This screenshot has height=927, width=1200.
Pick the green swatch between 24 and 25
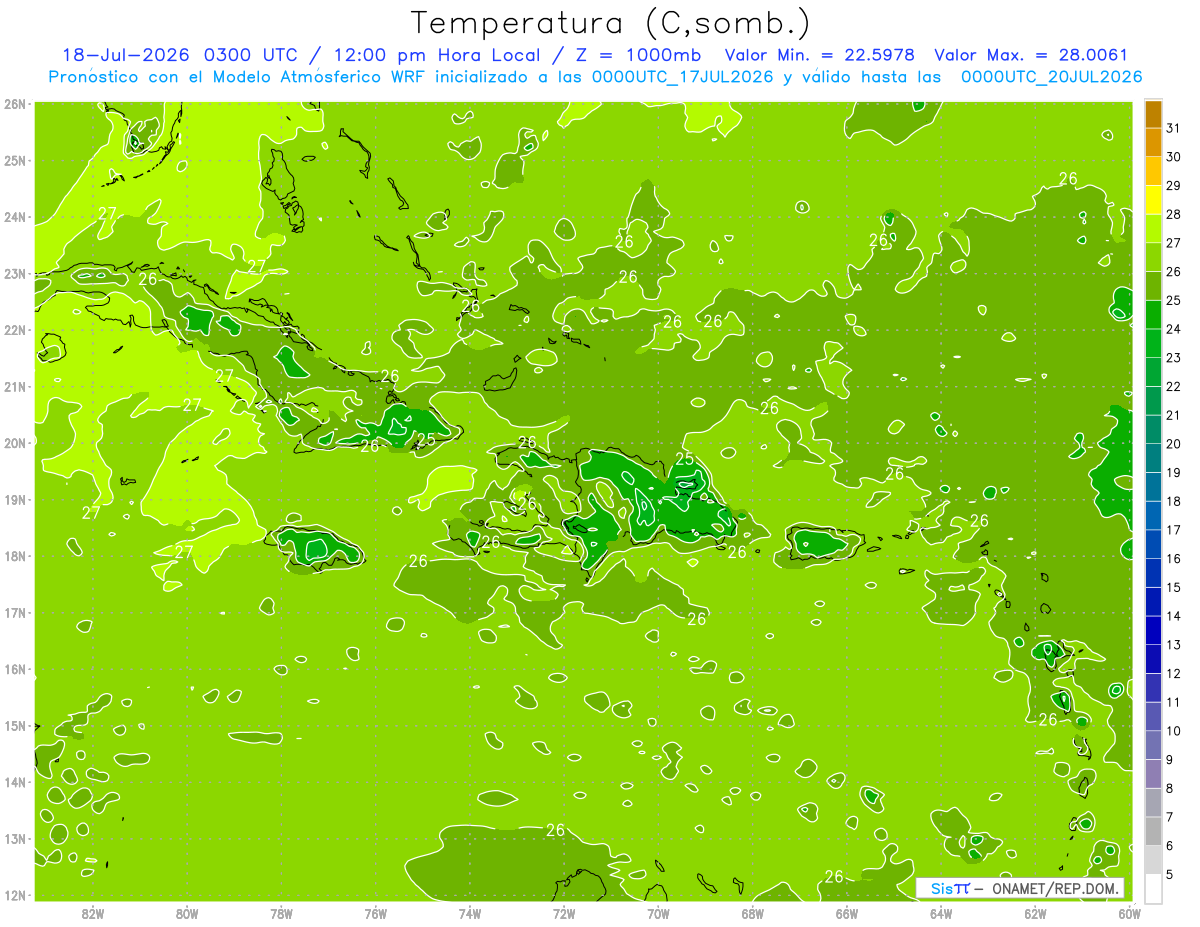pyautogui.click(x=1153, y=315)
